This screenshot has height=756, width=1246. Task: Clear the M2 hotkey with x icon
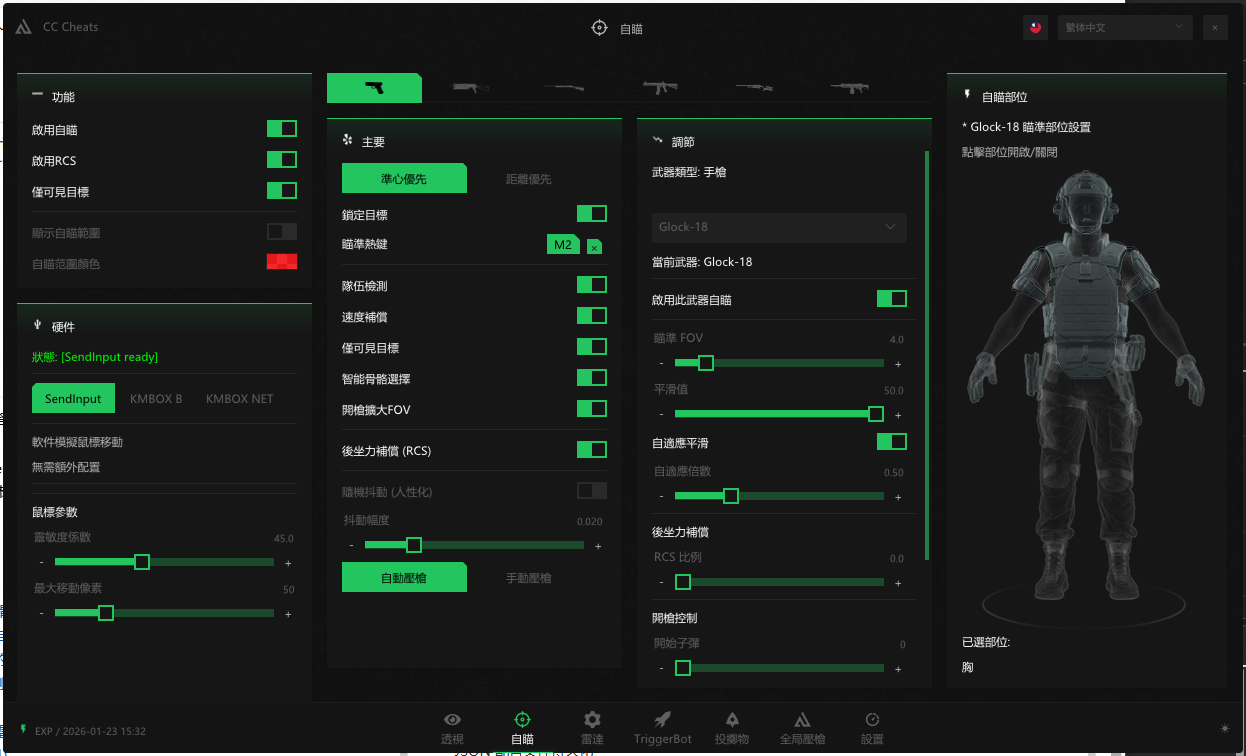click(x=594, y=247)
